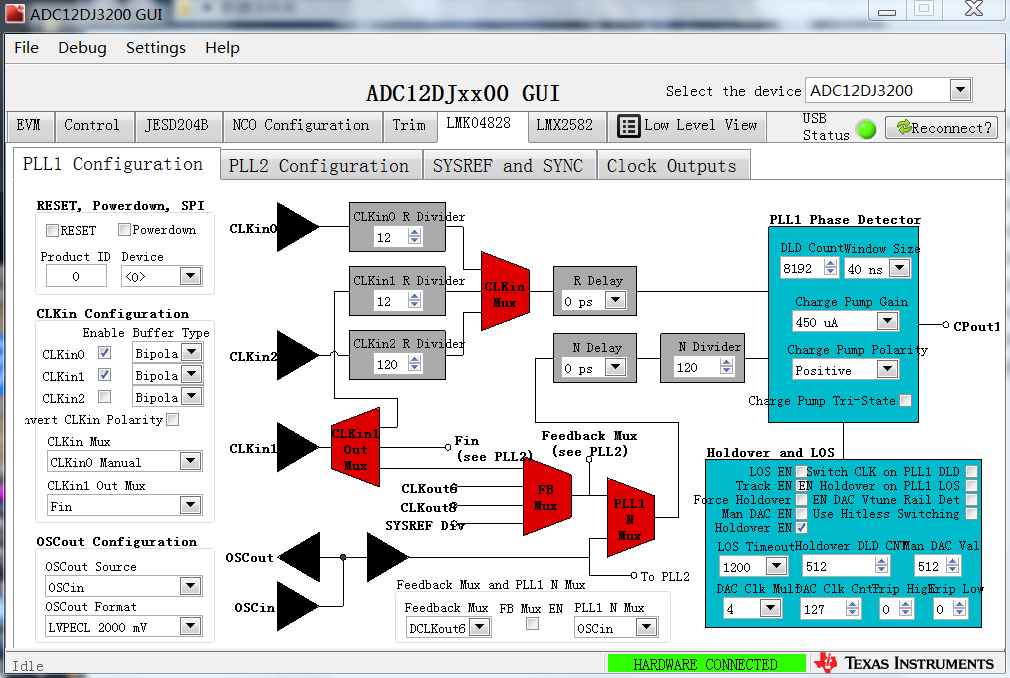Toggle the Man DAC EN checkbox
Viewport: 1010px width, 678px height.
coord(801,513)
